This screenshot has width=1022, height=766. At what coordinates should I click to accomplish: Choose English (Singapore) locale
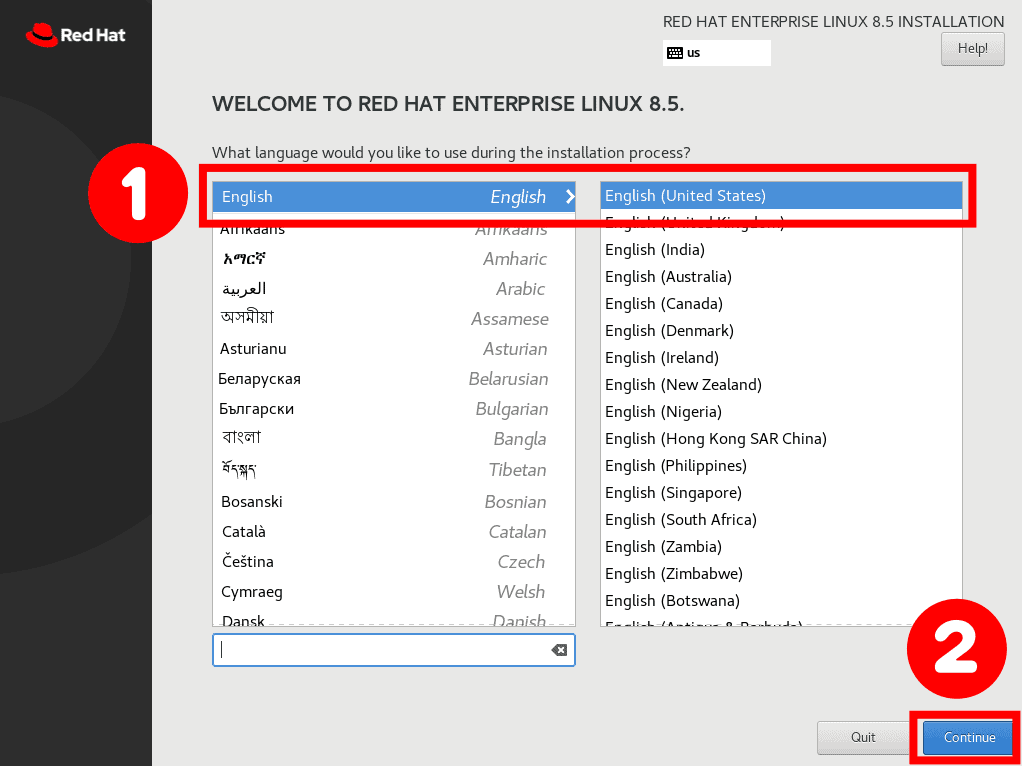[781, 493]
